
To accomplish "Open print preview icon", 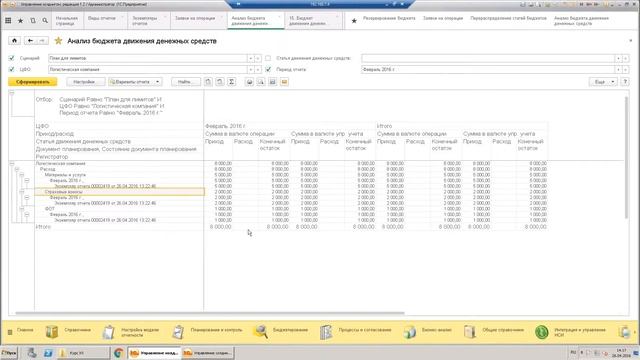I will (x=260, y=82).
